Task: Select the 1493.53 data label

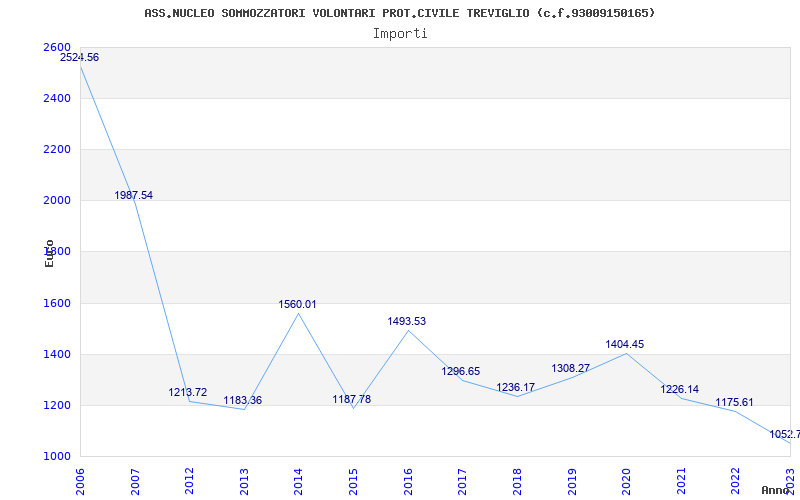Action: pyautogui.click(x=407, y=322)
